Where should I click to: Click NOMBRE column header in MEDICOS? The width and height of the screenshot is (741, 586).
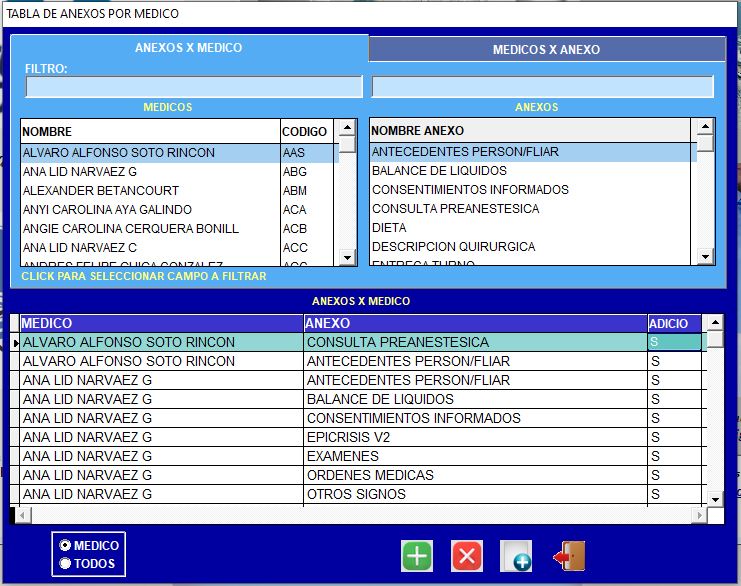point(151,131)
